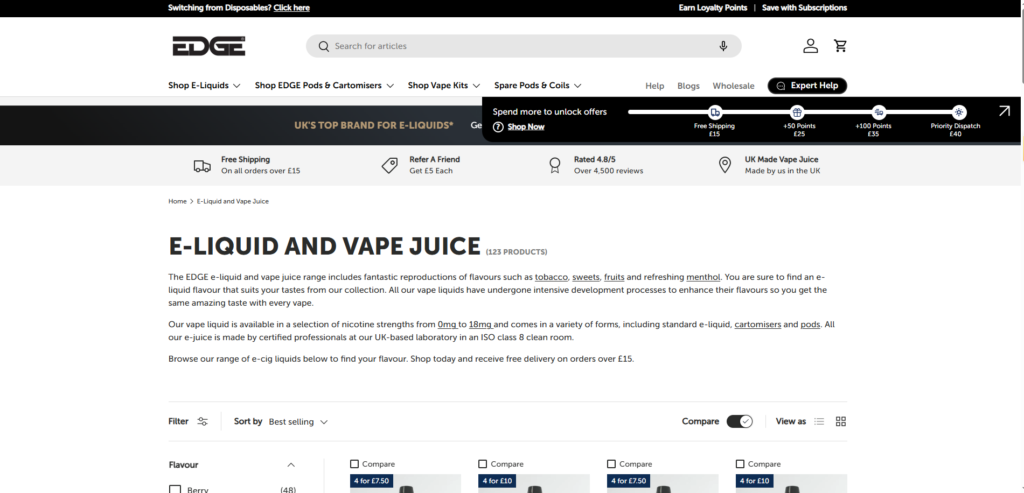Click the Shop Now link
The image size is (1024, 493).
pos(526,127)
